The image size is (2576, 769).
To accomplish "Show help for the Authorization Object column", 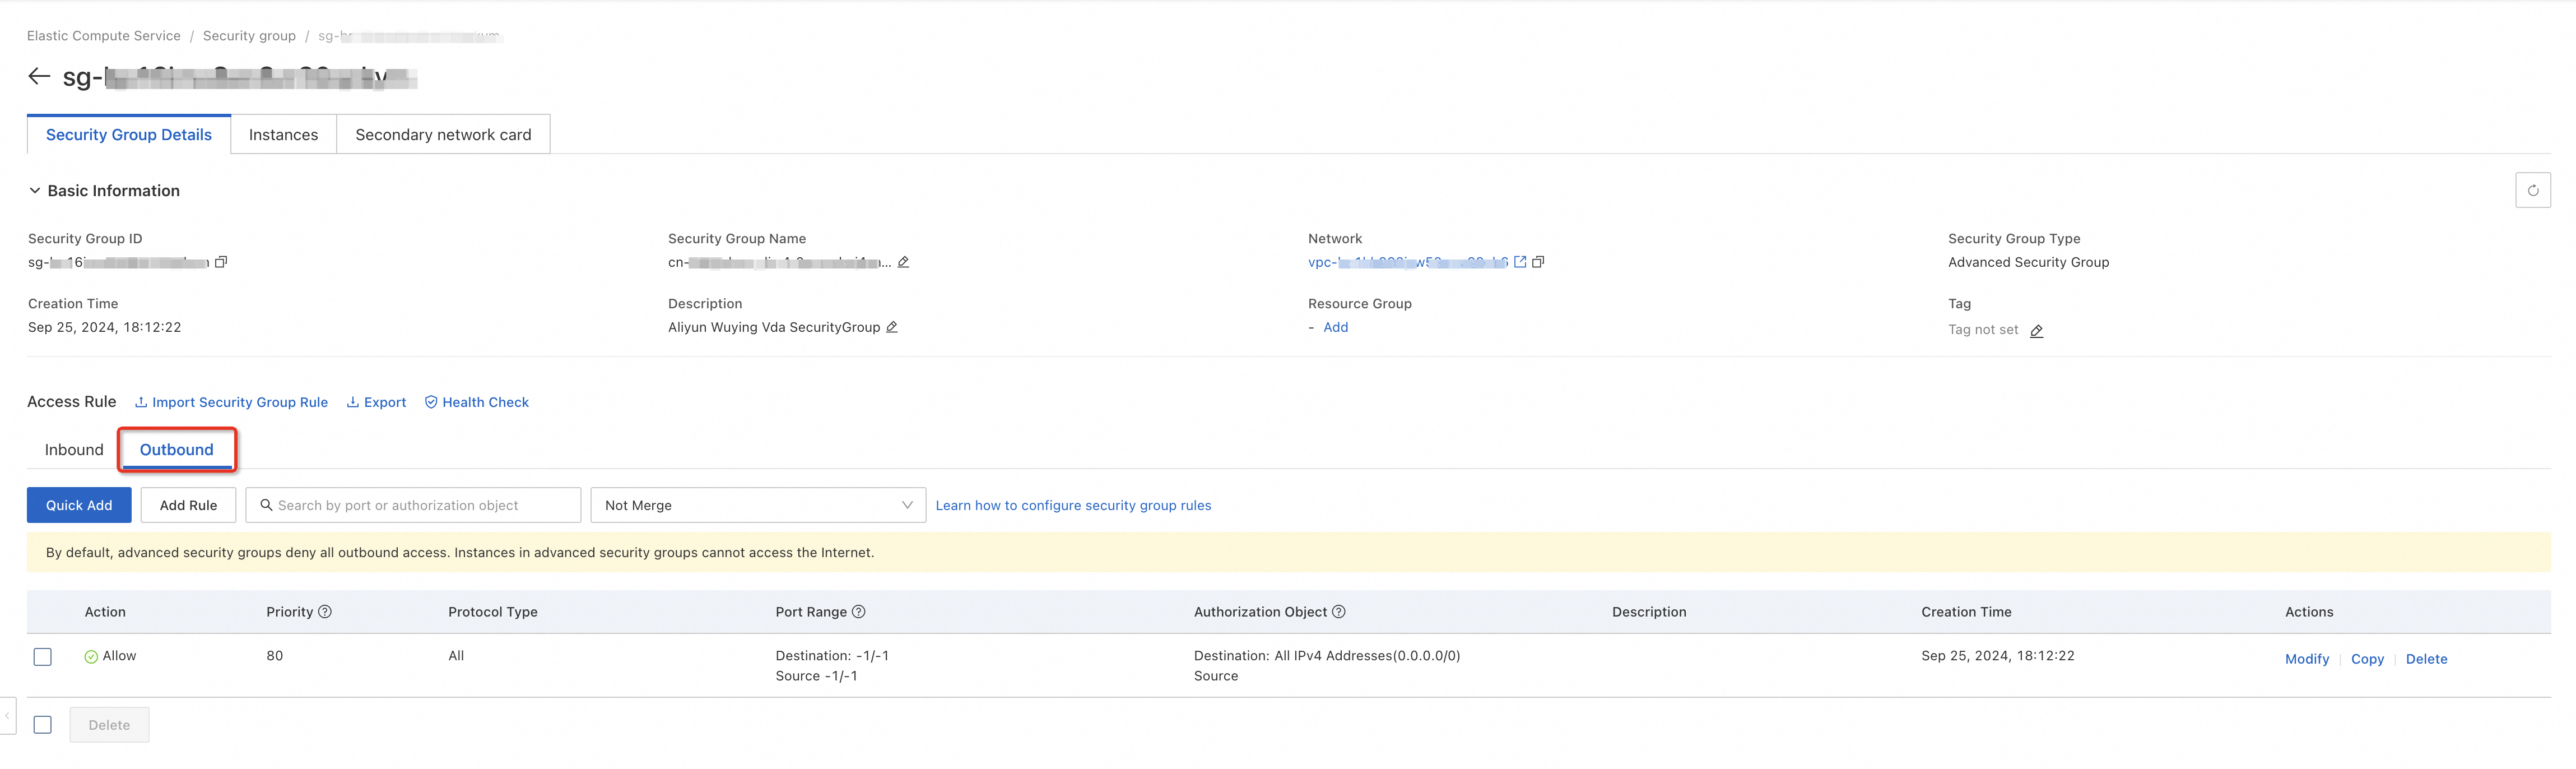I will click(1339, 612).
